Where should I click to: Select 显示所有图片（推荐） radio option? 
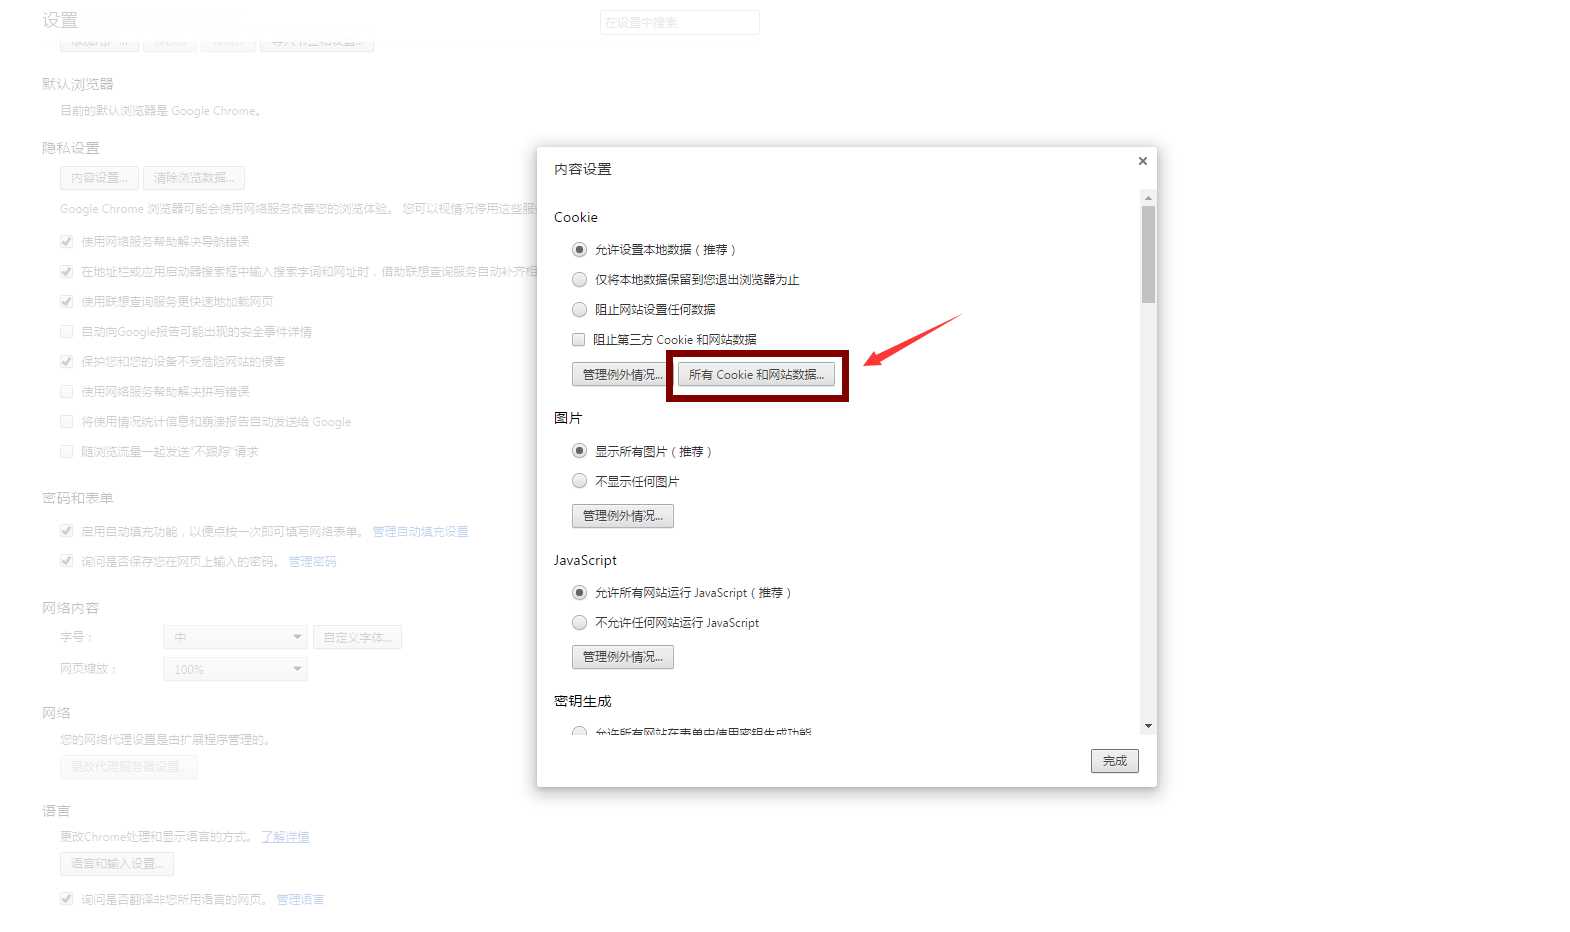click(579, 451)
